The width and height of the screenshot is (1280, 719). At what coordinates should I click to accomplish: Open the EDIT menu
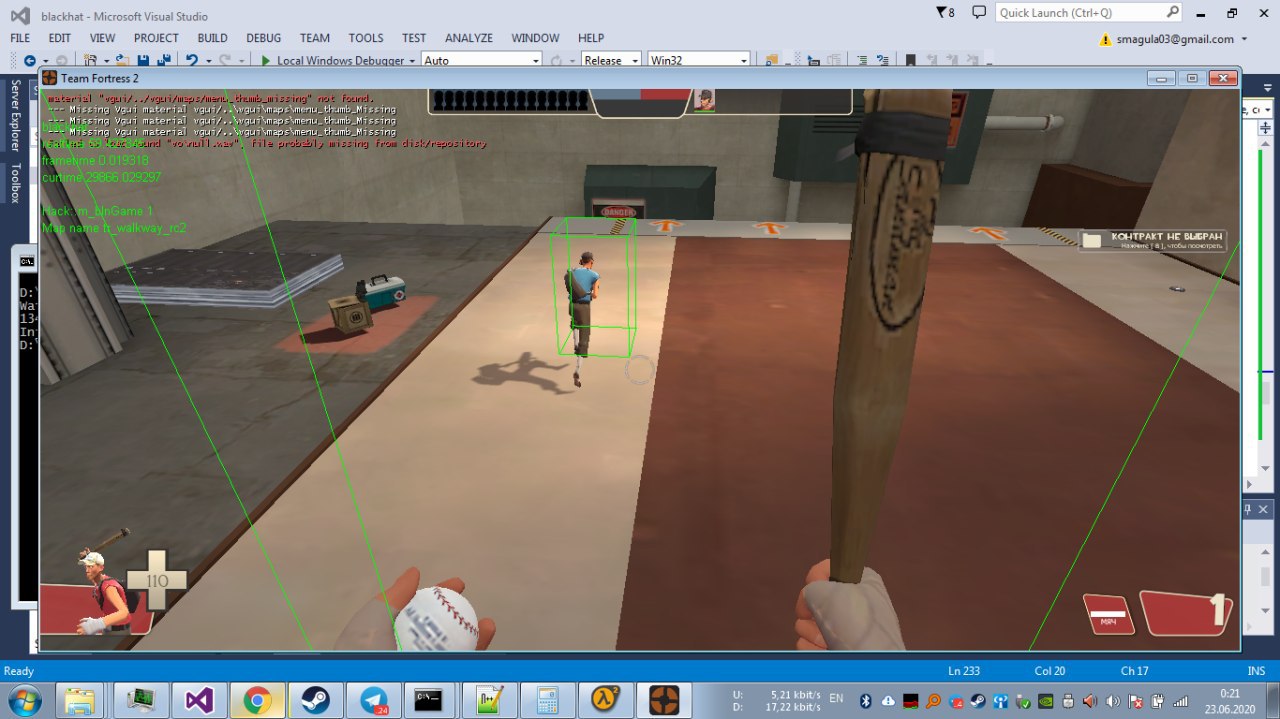click(x=60, y=38)
